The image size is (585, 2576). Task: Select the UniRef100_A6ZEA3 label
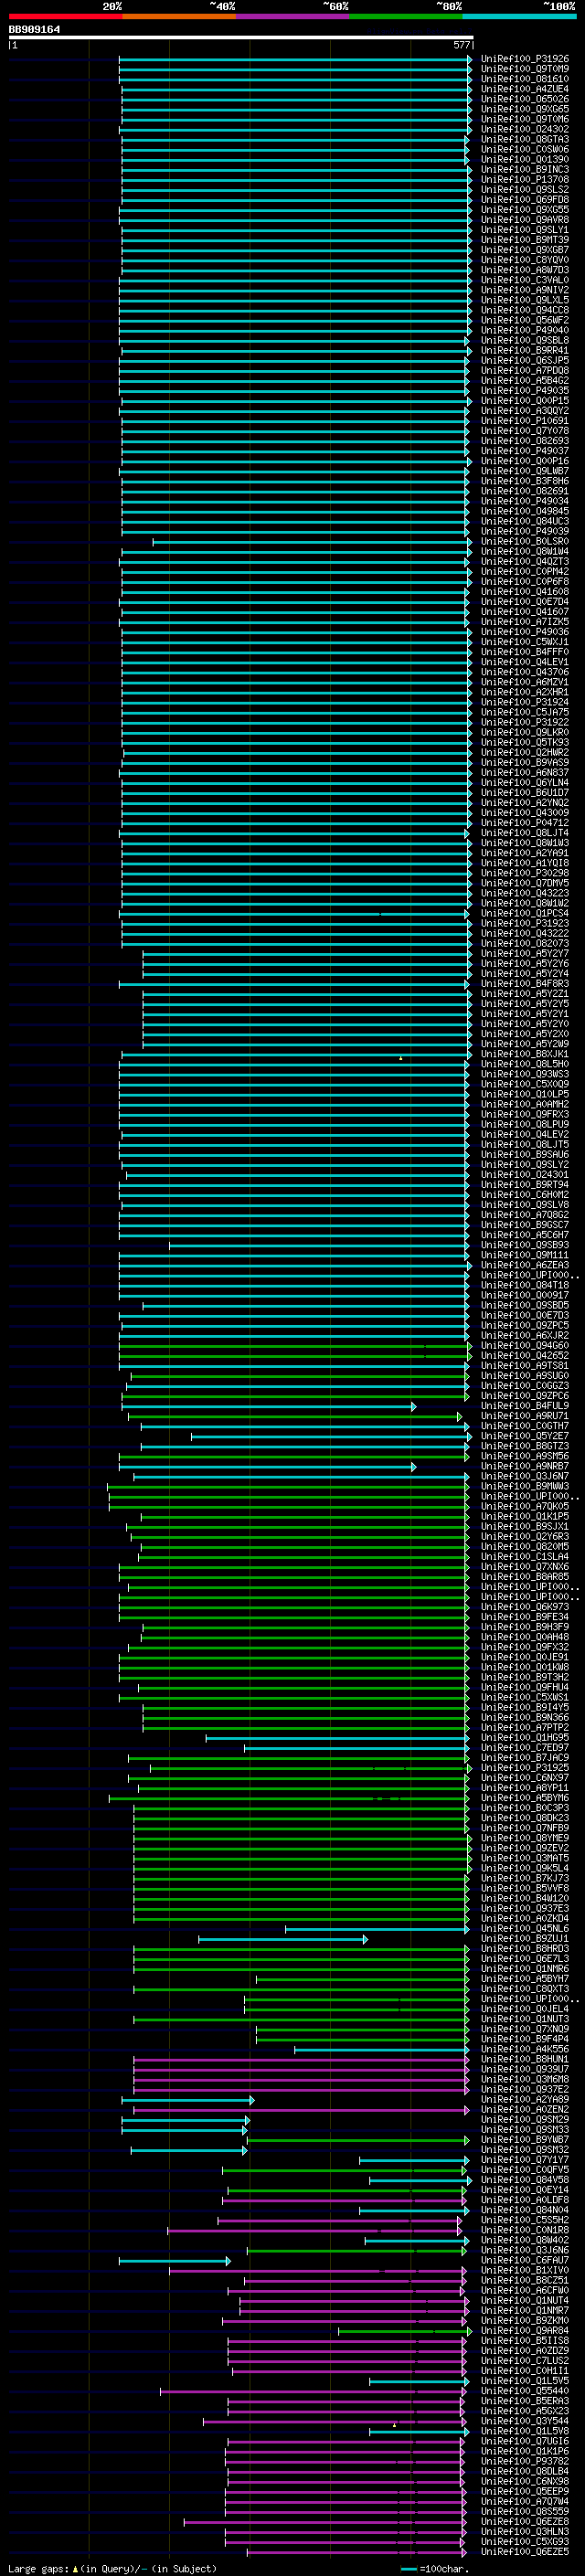pos(525,1265)
